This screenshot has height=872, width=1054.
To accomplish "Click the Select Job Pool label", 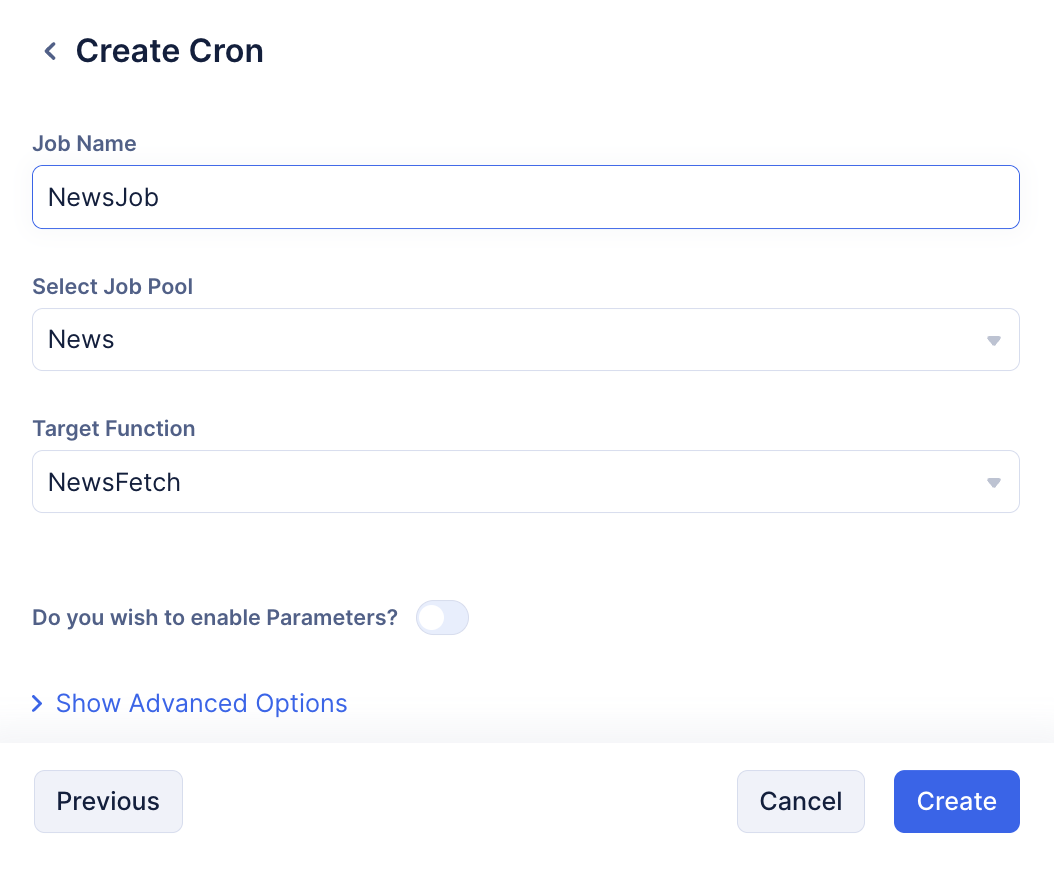I will tap(112, 286).
